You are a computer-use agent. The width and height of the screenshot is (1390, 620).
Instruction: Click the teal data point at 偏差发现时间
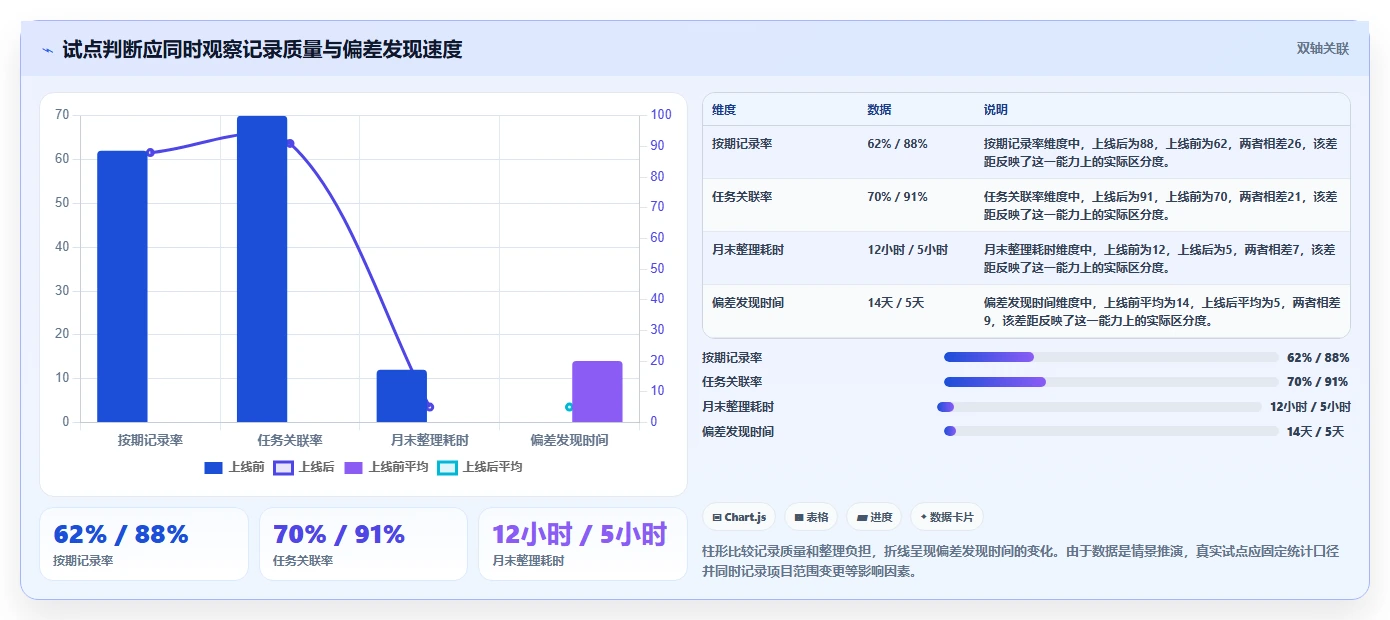pyautogui.click(x=569, y=407)
